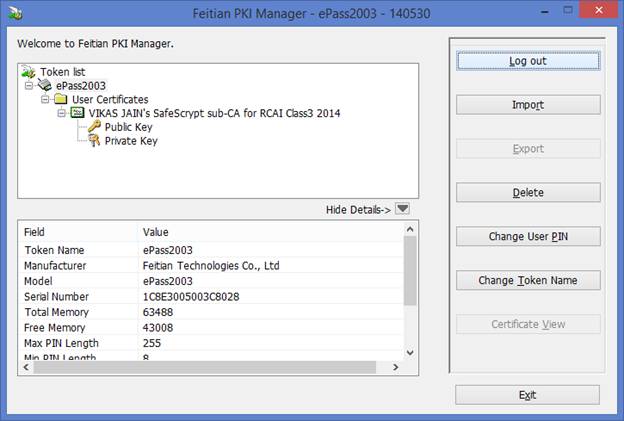Select the Public Key entry
Viewport: 624px width, 421px height.
[129, 127]
